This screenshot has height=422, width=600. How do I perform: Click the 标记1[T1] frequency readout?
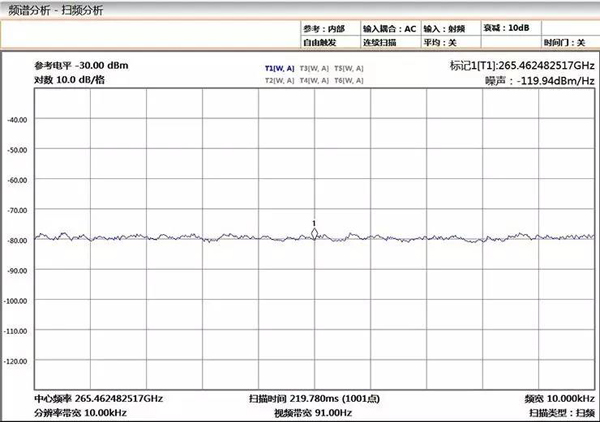point(522,65)
